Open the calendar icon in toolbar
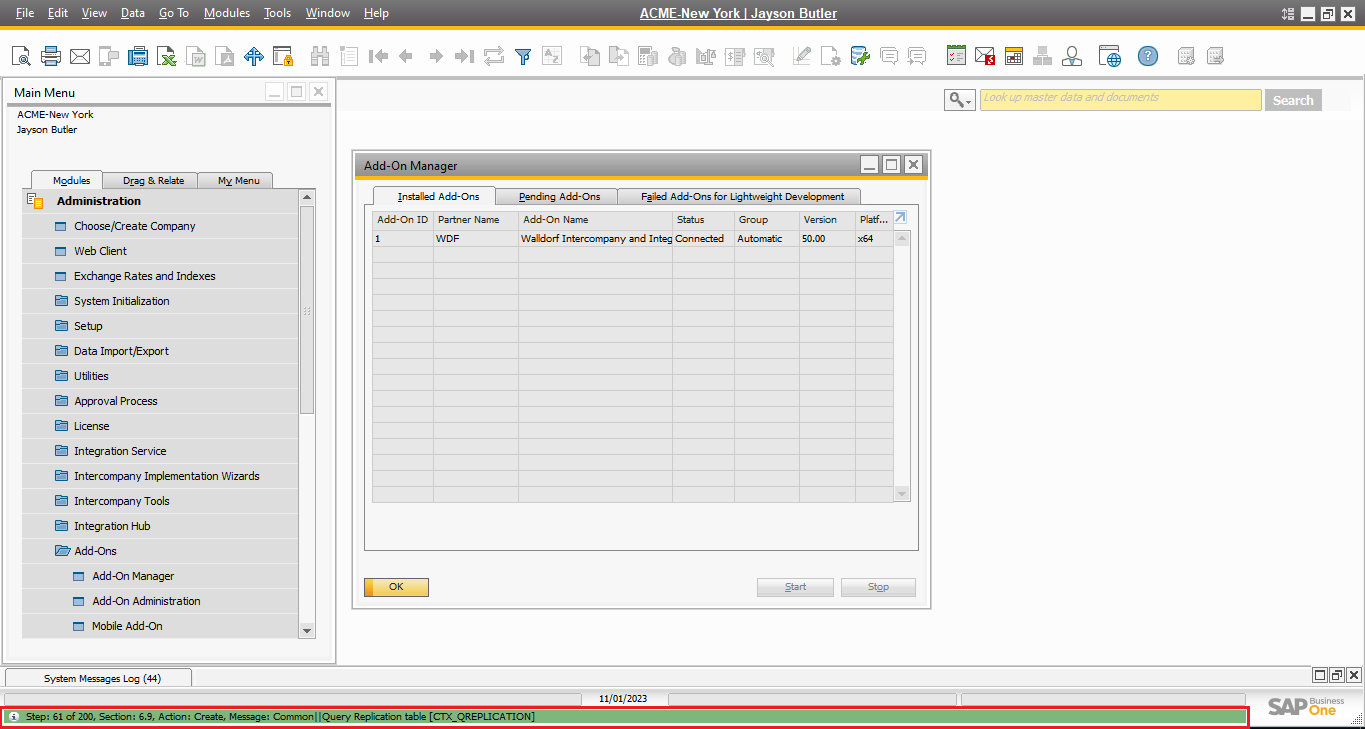The image size is (1365, 729). 1014,56
